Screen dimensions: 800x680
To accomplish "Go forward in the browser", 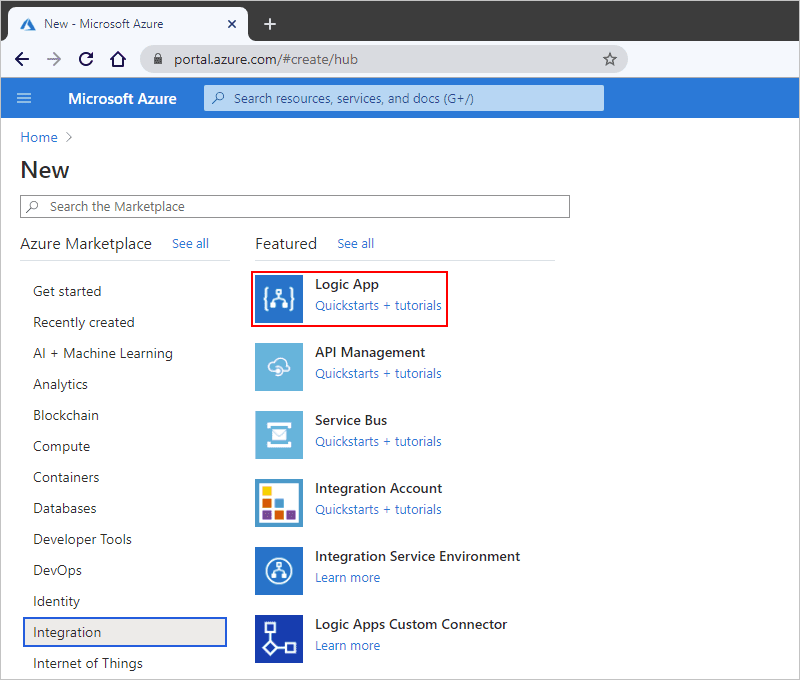I will click(x=54, y=59).
